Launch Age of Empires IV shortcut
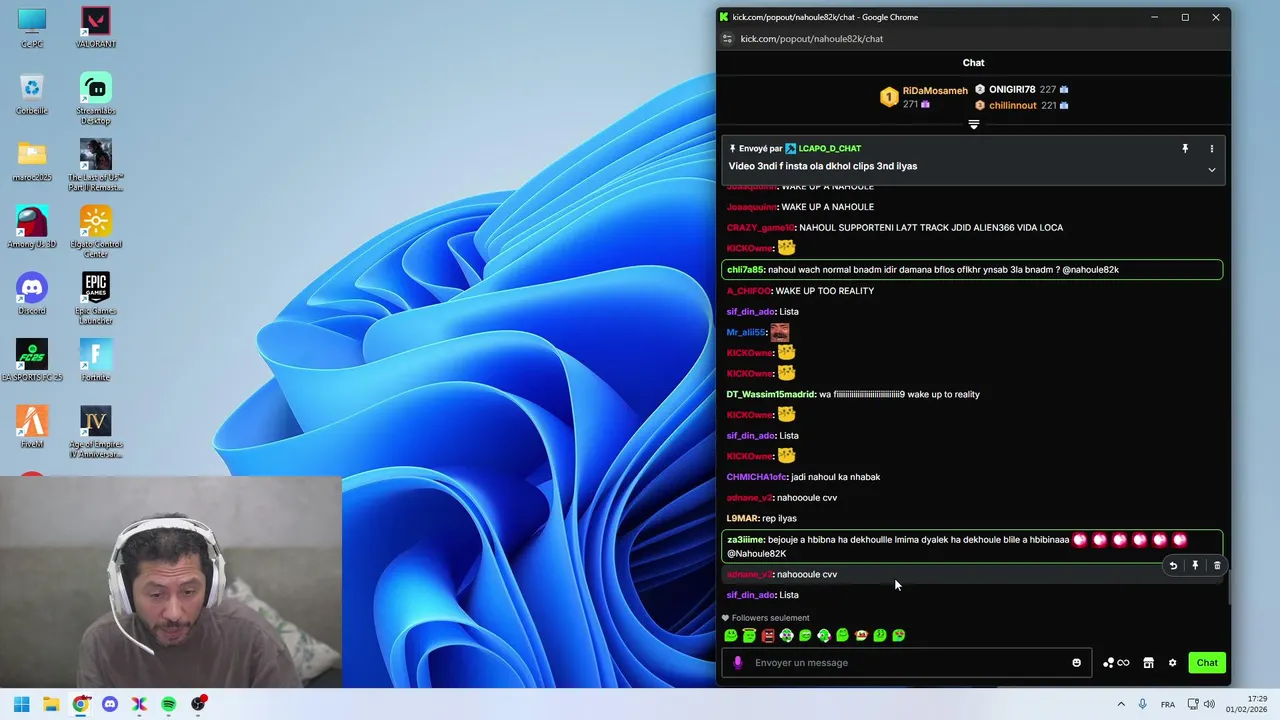 click(96, 432)
